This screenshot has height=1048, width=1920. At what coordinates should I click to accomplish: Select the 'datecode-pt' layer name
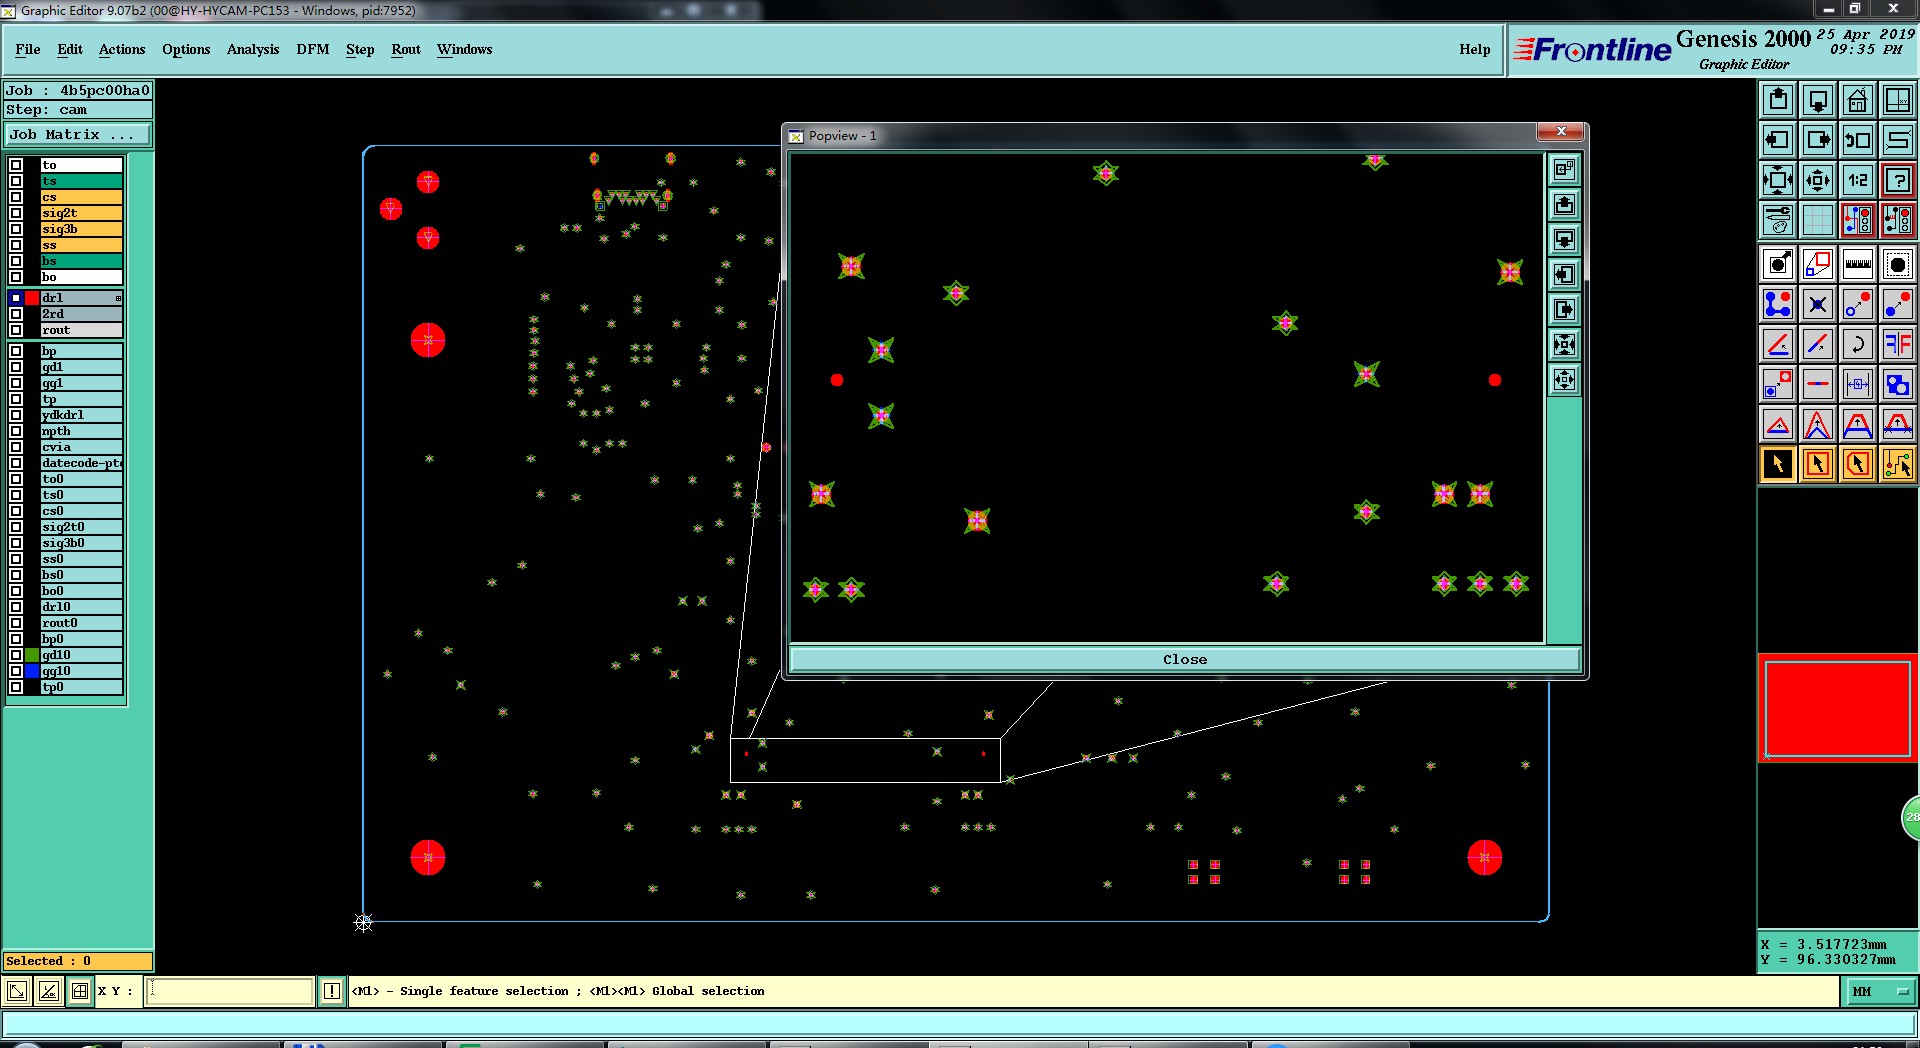point(82,463)
